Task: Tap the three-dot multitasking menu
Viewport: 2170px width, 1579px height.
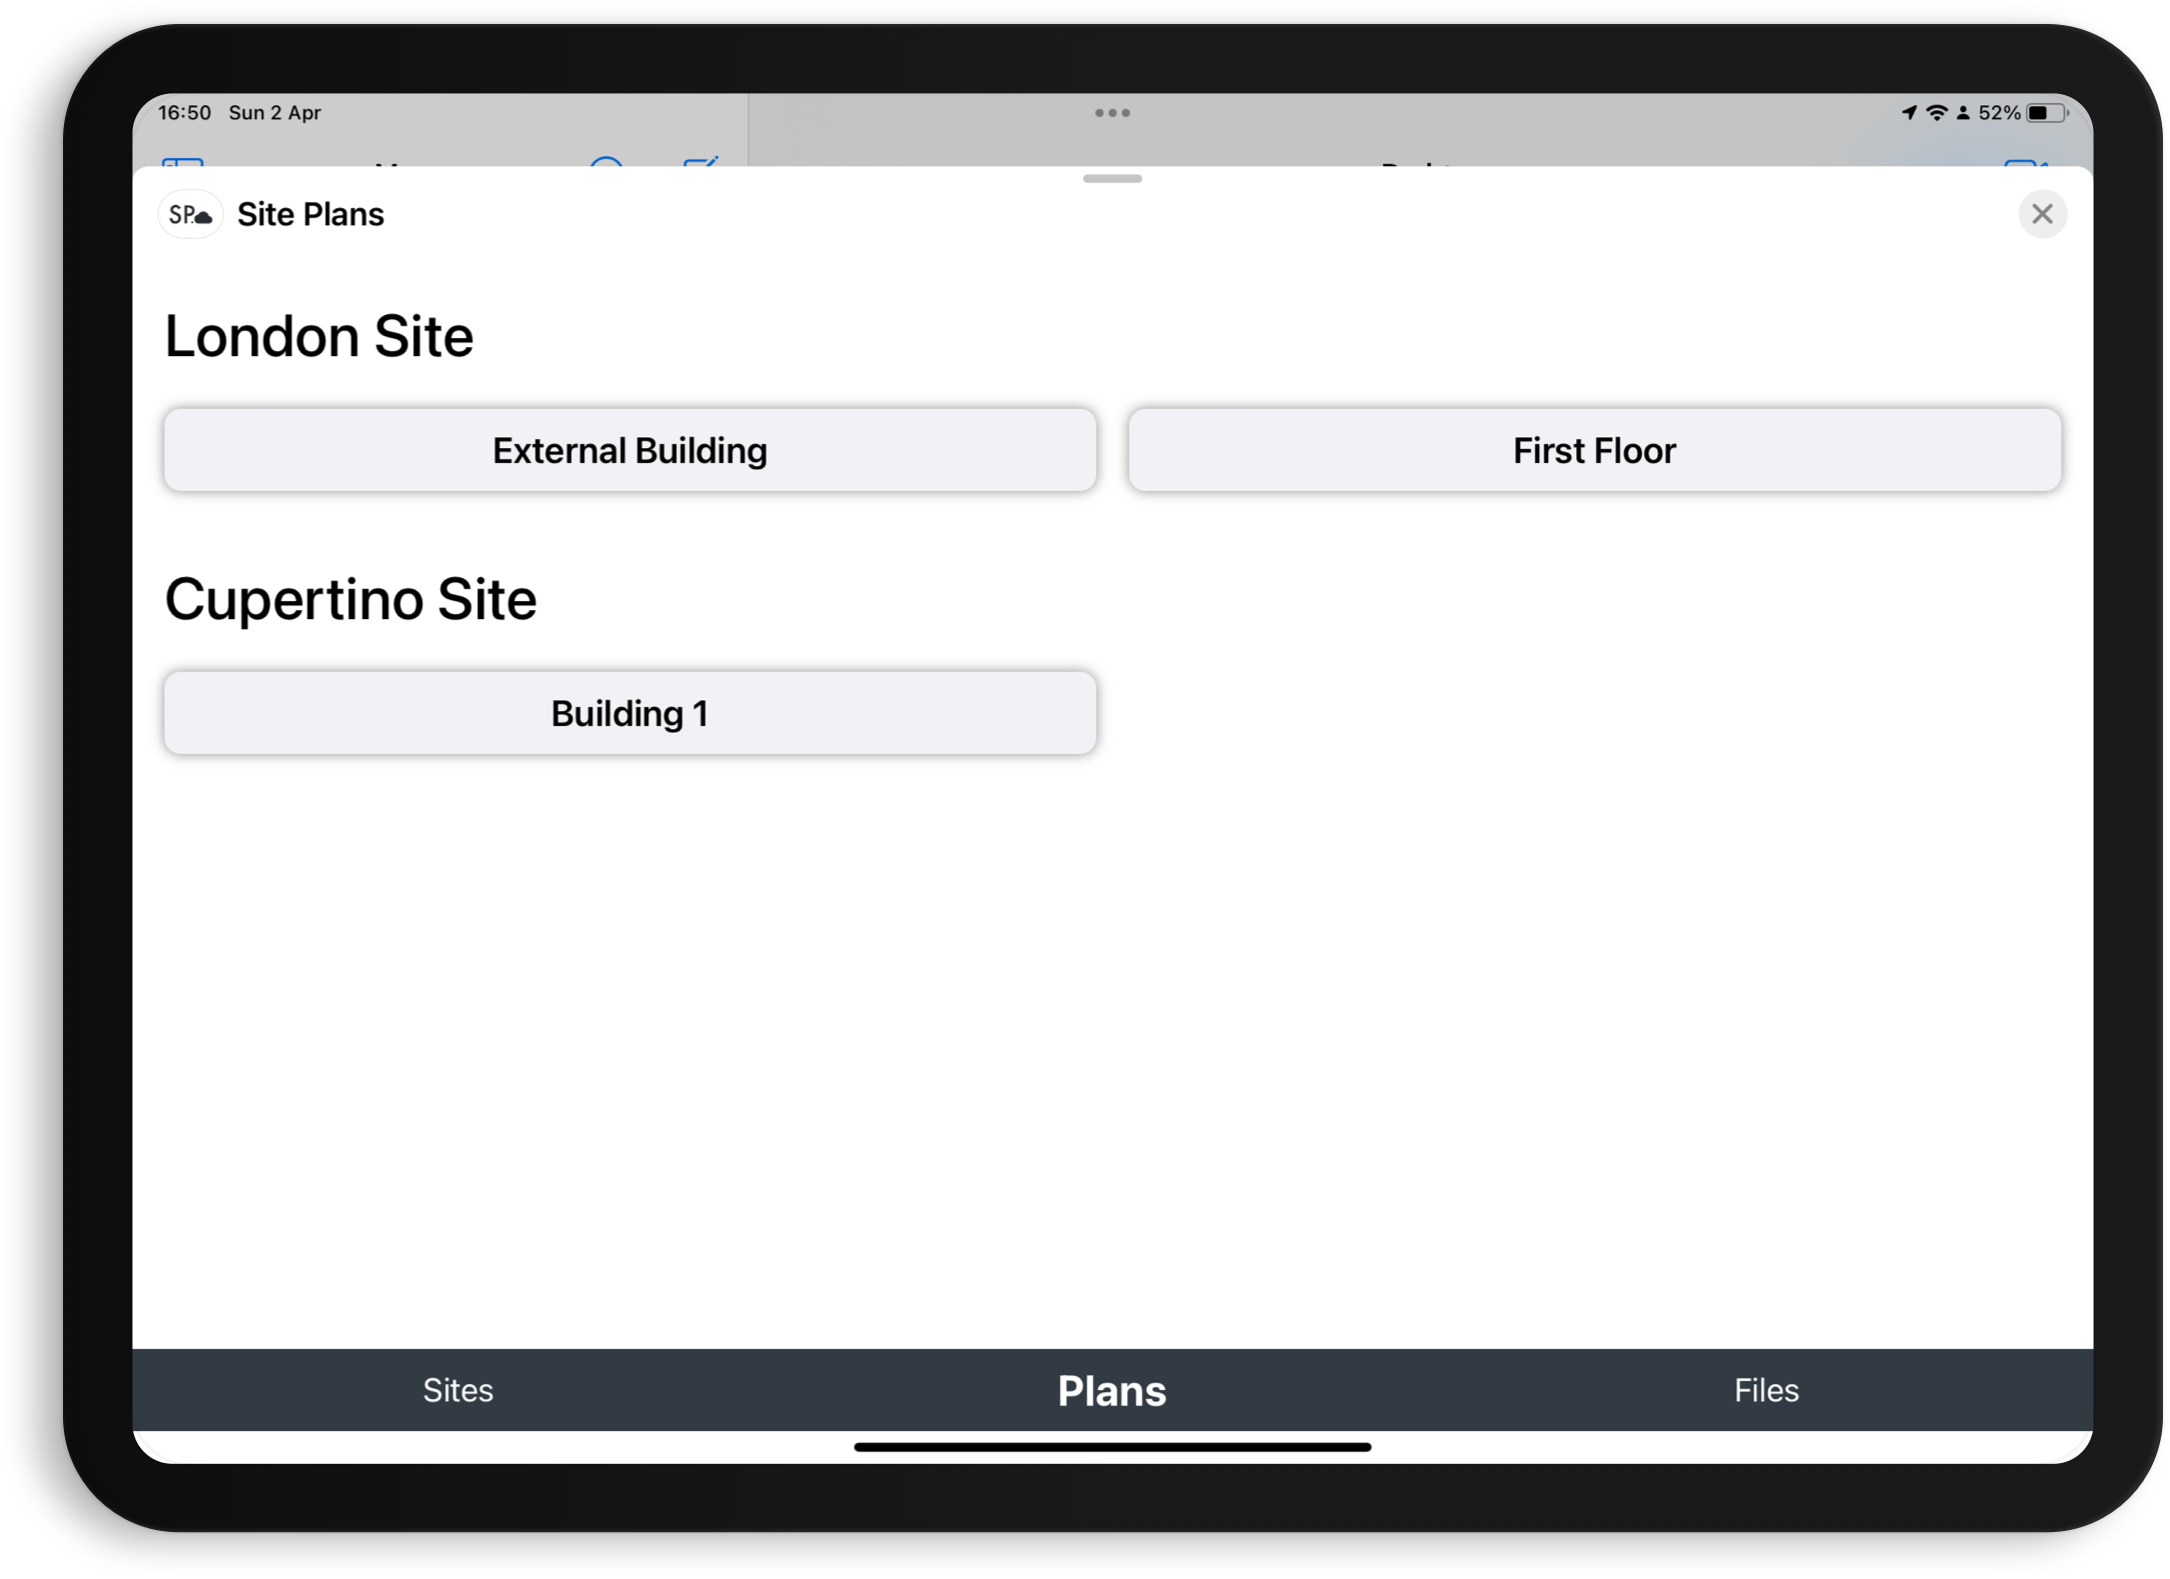Action: coord(1112,113)
